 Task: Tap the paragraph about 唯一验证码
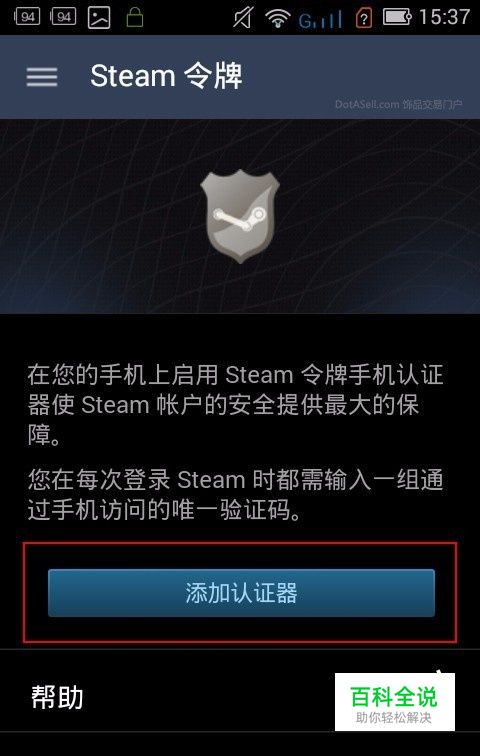pos(235,494)
